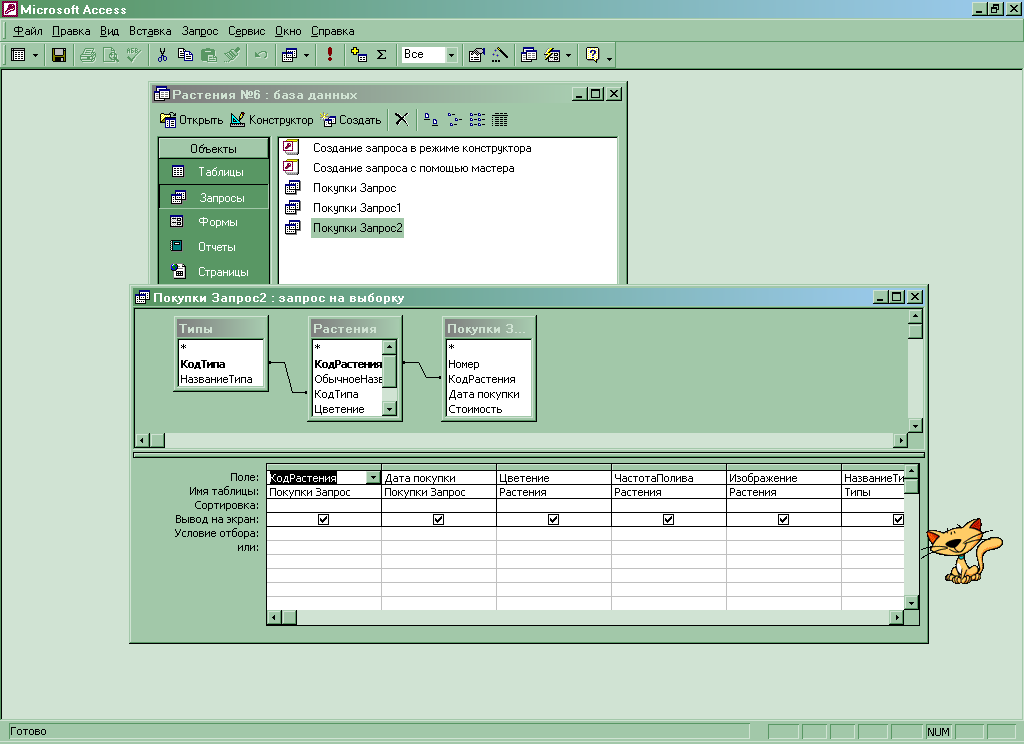Uncheck show box for КодРастения column
This screenshot has width=1024, height=744.
tap(323, 519)
